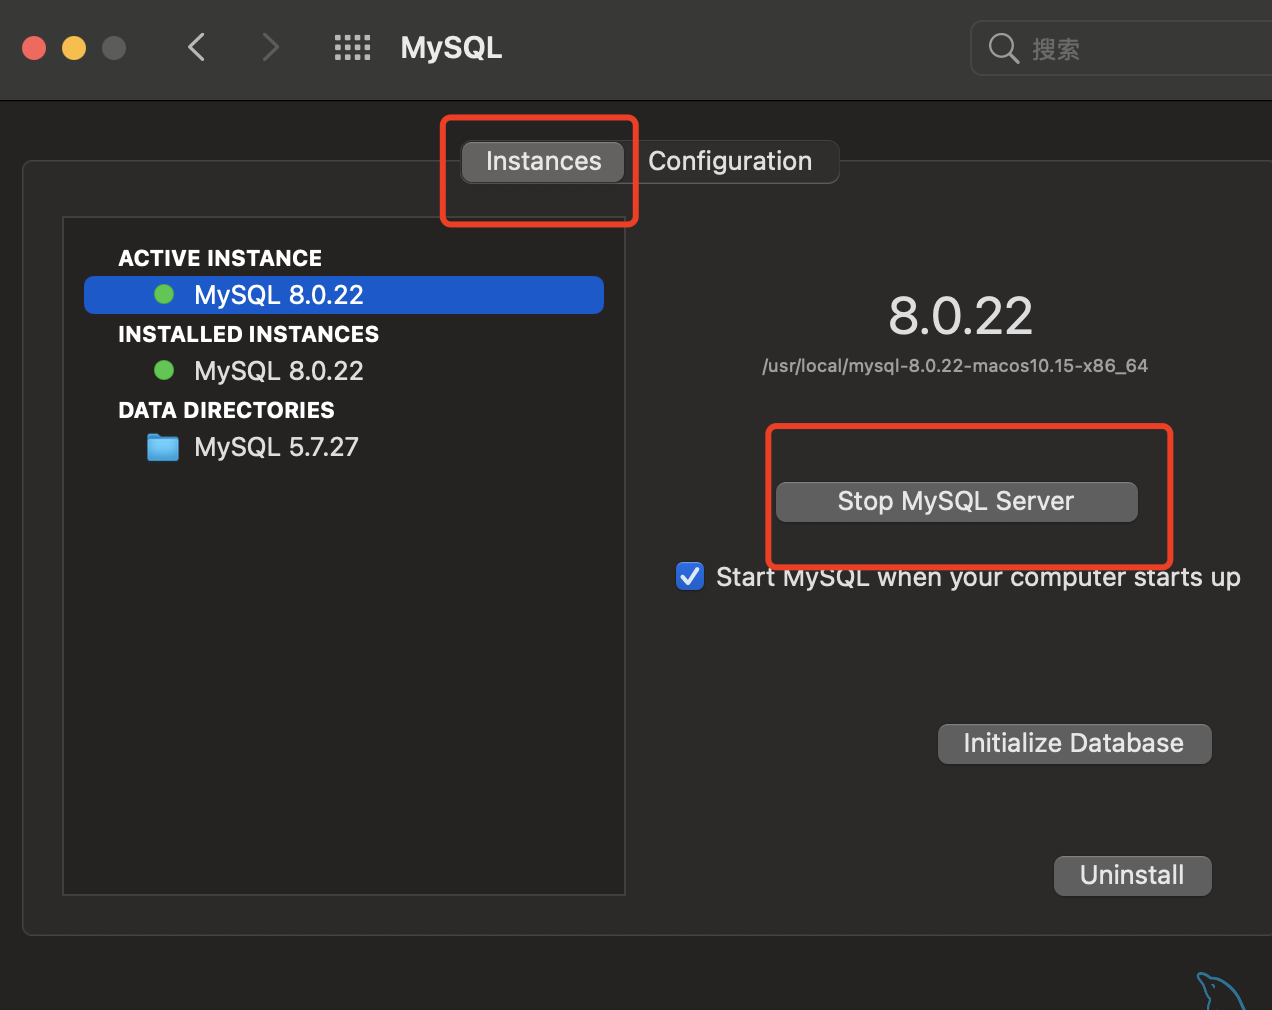Switch to the Instances tab
1272x1010 pixels.
pos(542,161)
